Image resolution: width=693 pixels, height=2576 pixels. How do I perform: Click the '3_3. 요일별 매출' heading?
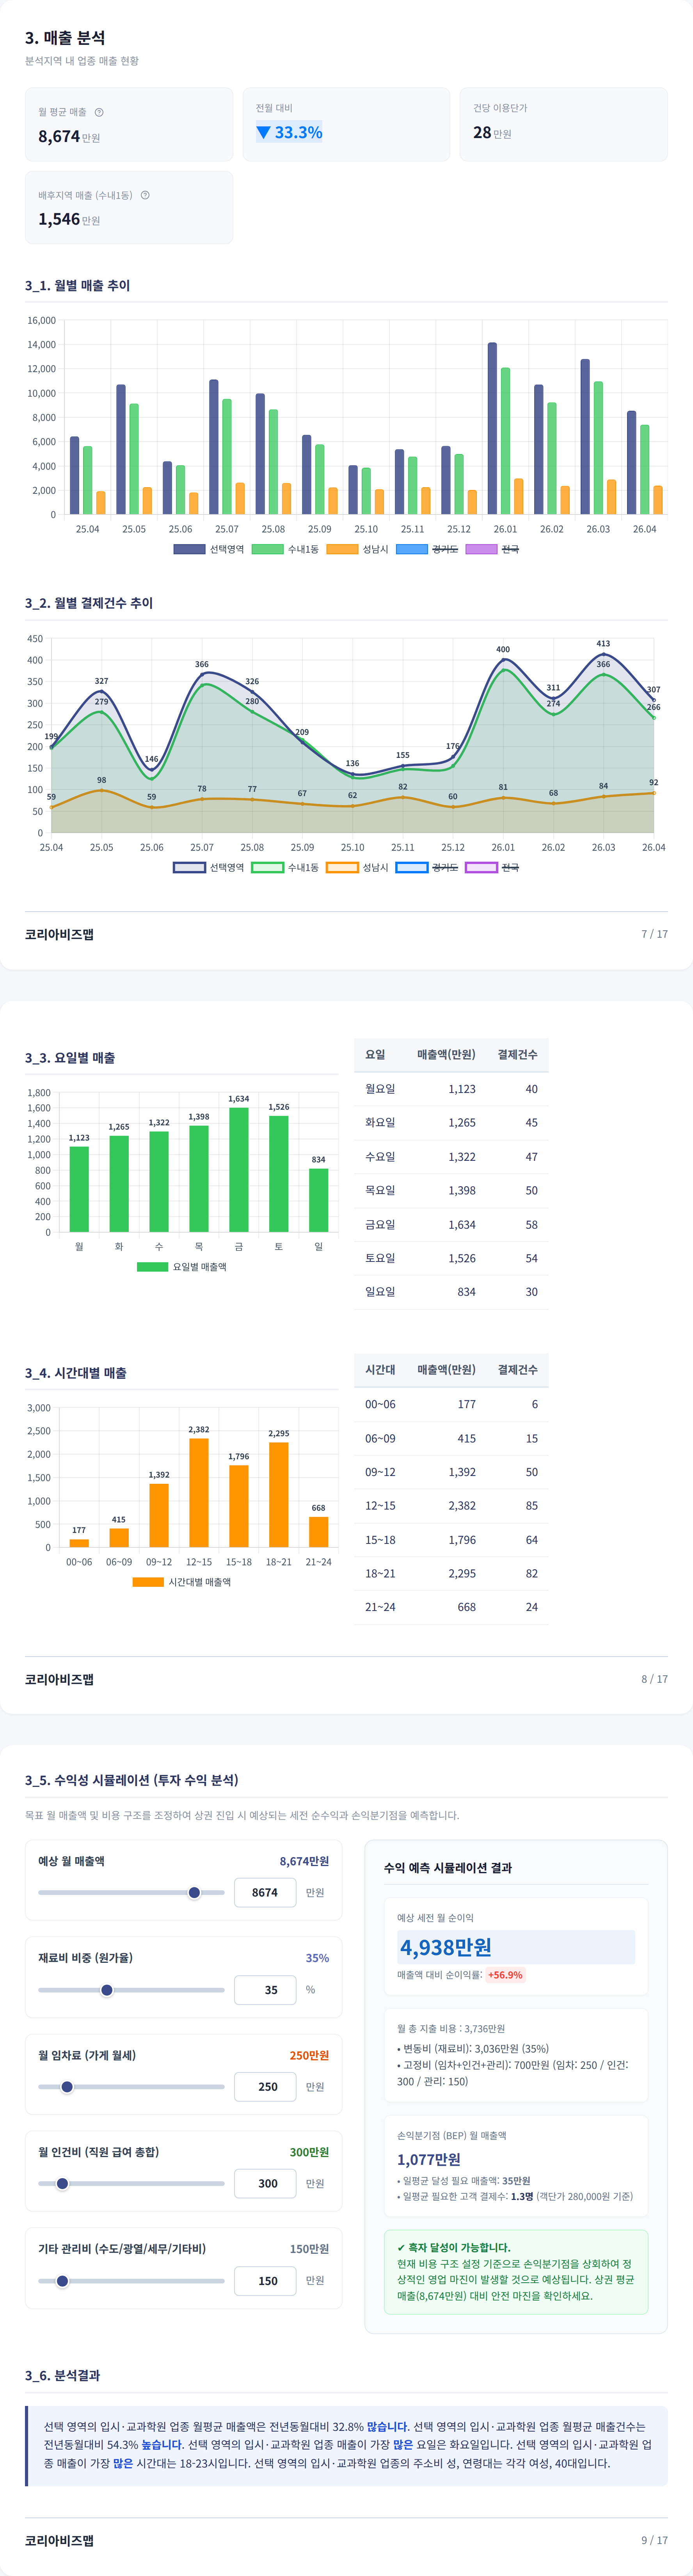click(70, 1058)
